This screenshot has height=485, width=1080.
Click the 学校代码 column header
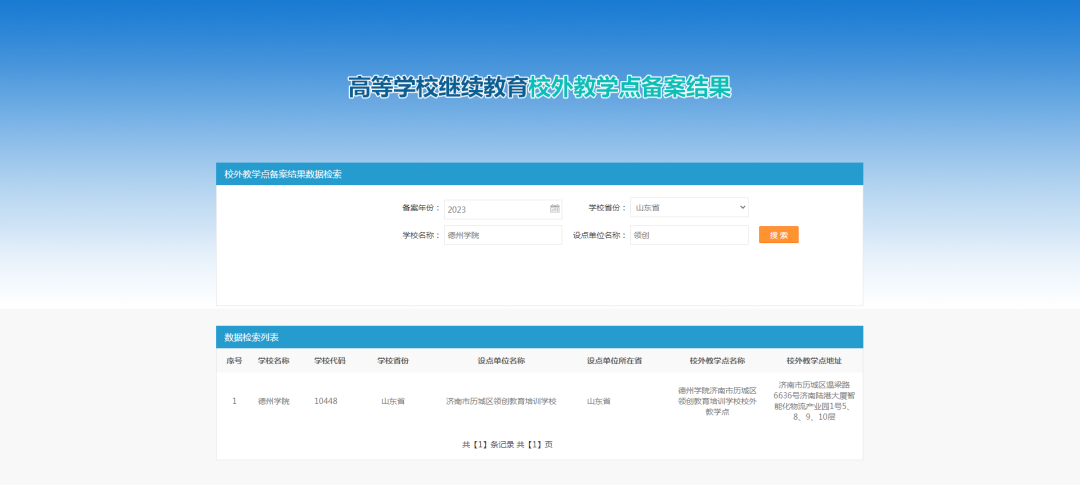click(329, 361)
